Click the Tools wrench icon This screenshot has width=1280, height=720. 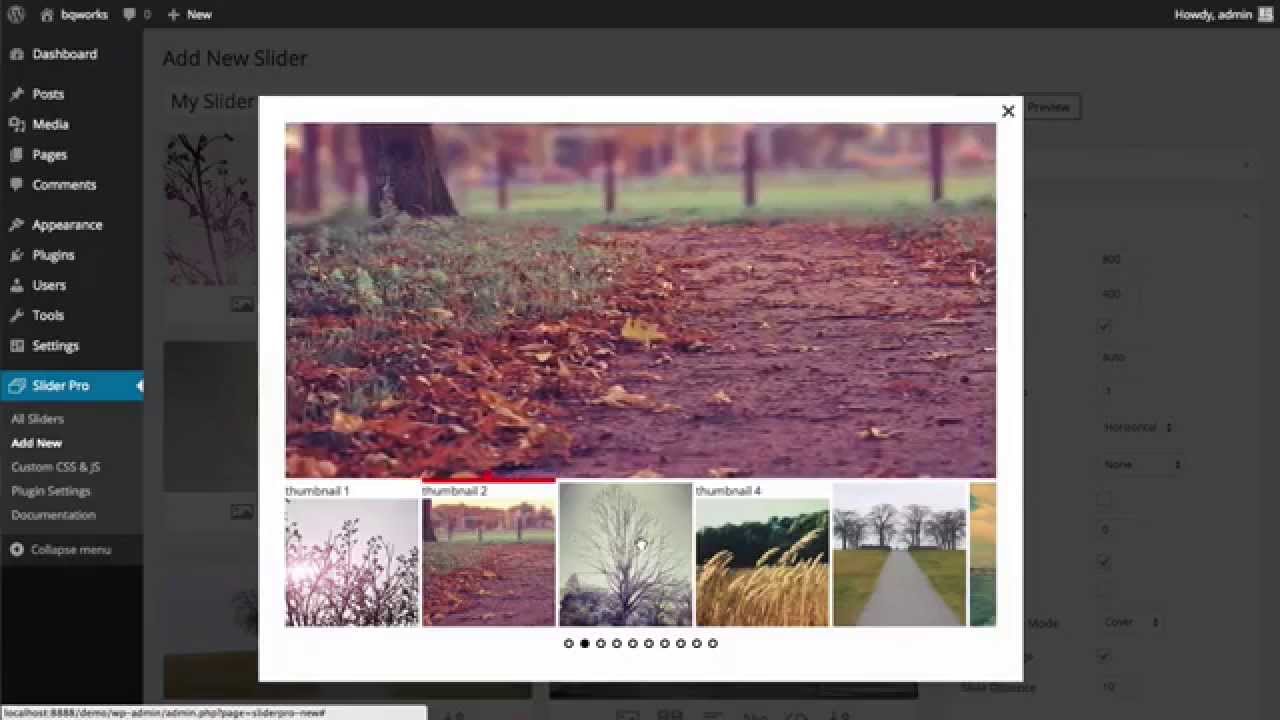tap(16, 315)
